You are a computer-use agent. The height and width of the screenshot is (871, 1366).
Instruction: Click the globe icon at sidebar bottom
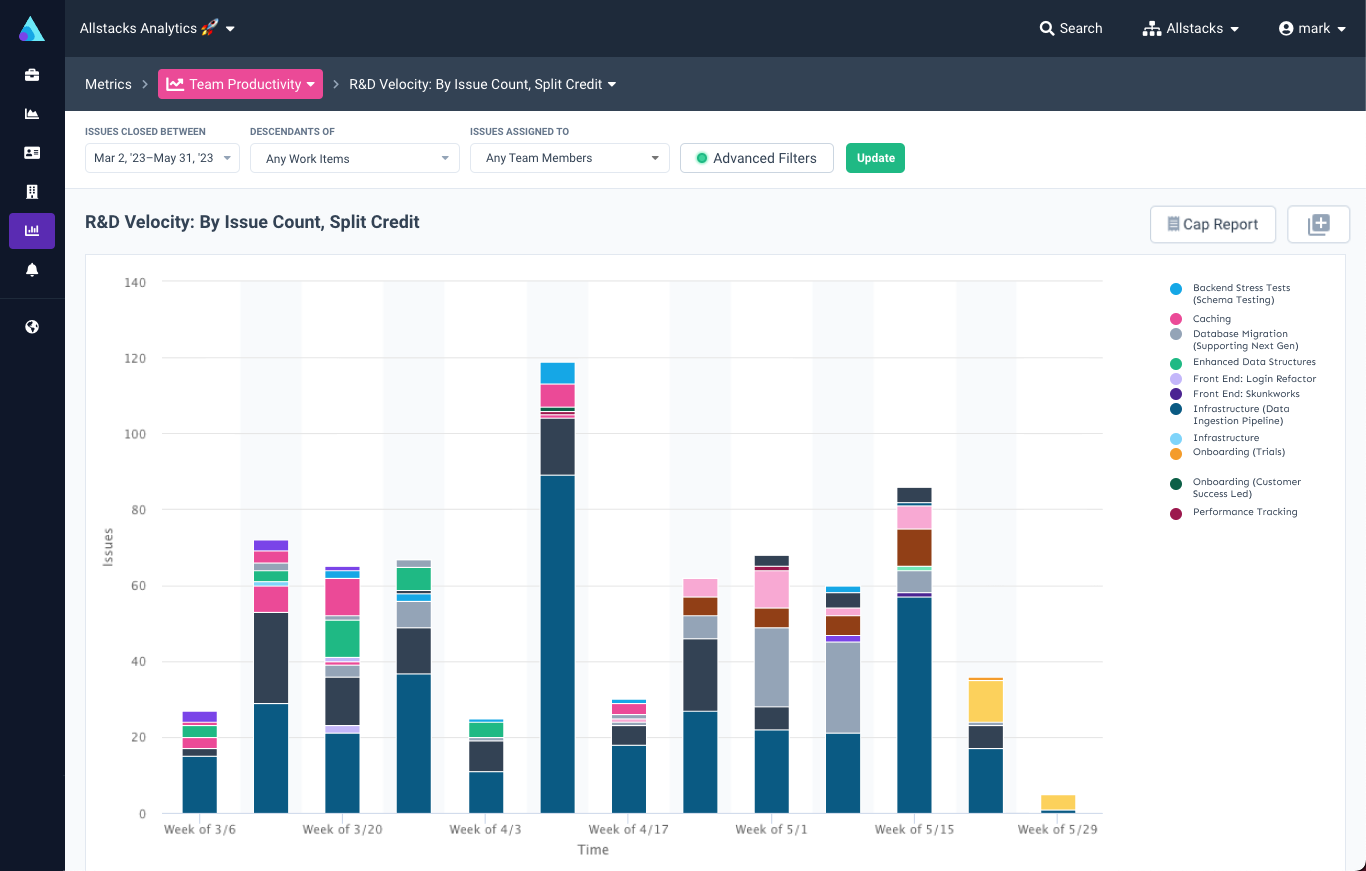point(32,326)
